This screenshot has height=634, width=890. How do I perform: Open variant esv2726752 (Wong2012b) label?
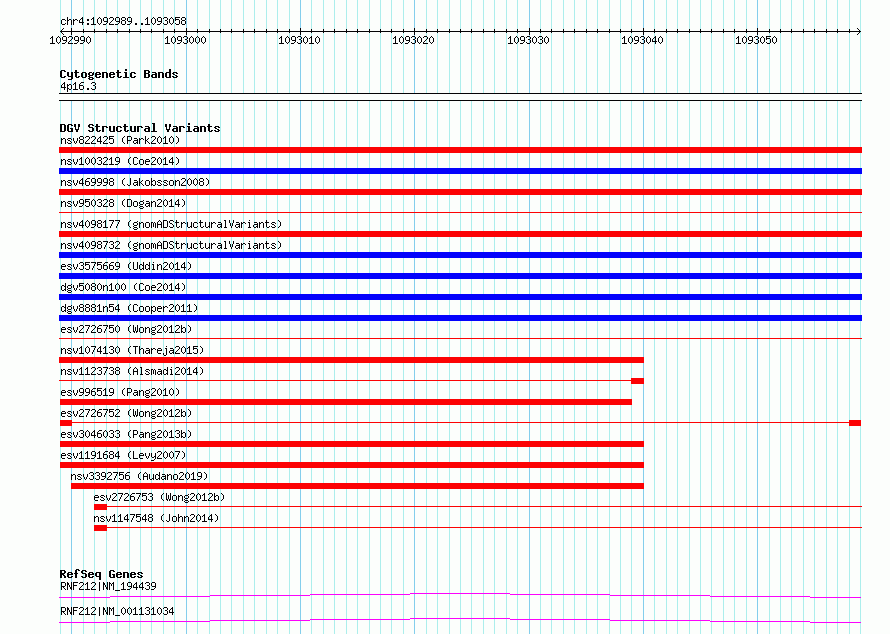(126, 413)
